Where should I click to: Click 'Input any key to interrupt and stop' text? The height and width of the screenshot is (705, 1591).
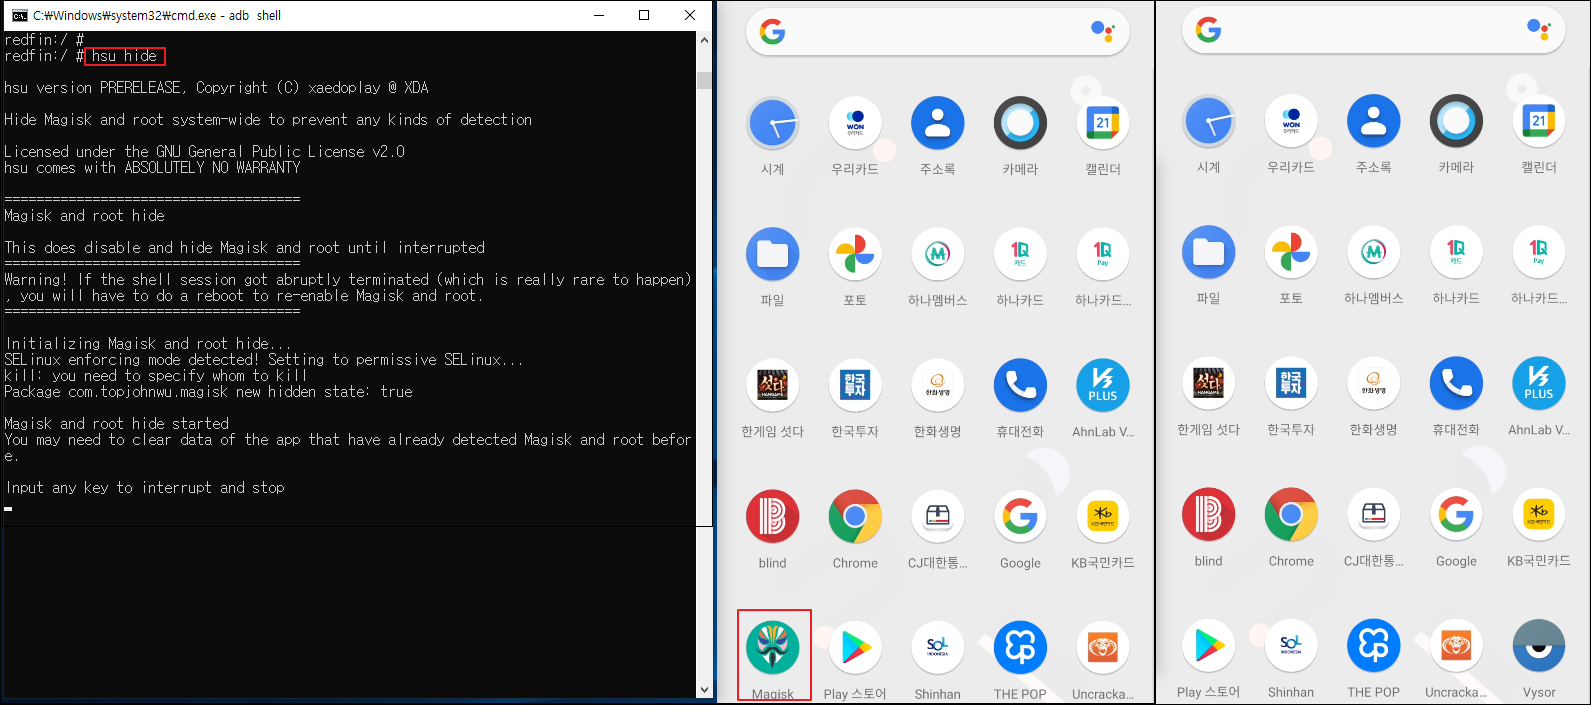click(145, 488)
